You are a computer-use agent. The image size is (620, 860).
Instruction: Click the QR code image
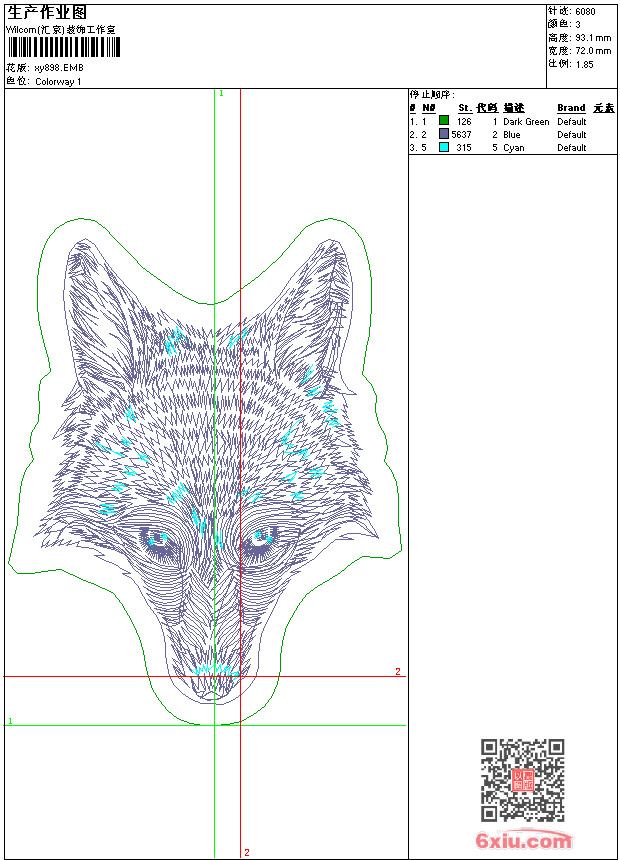(522, 780)
